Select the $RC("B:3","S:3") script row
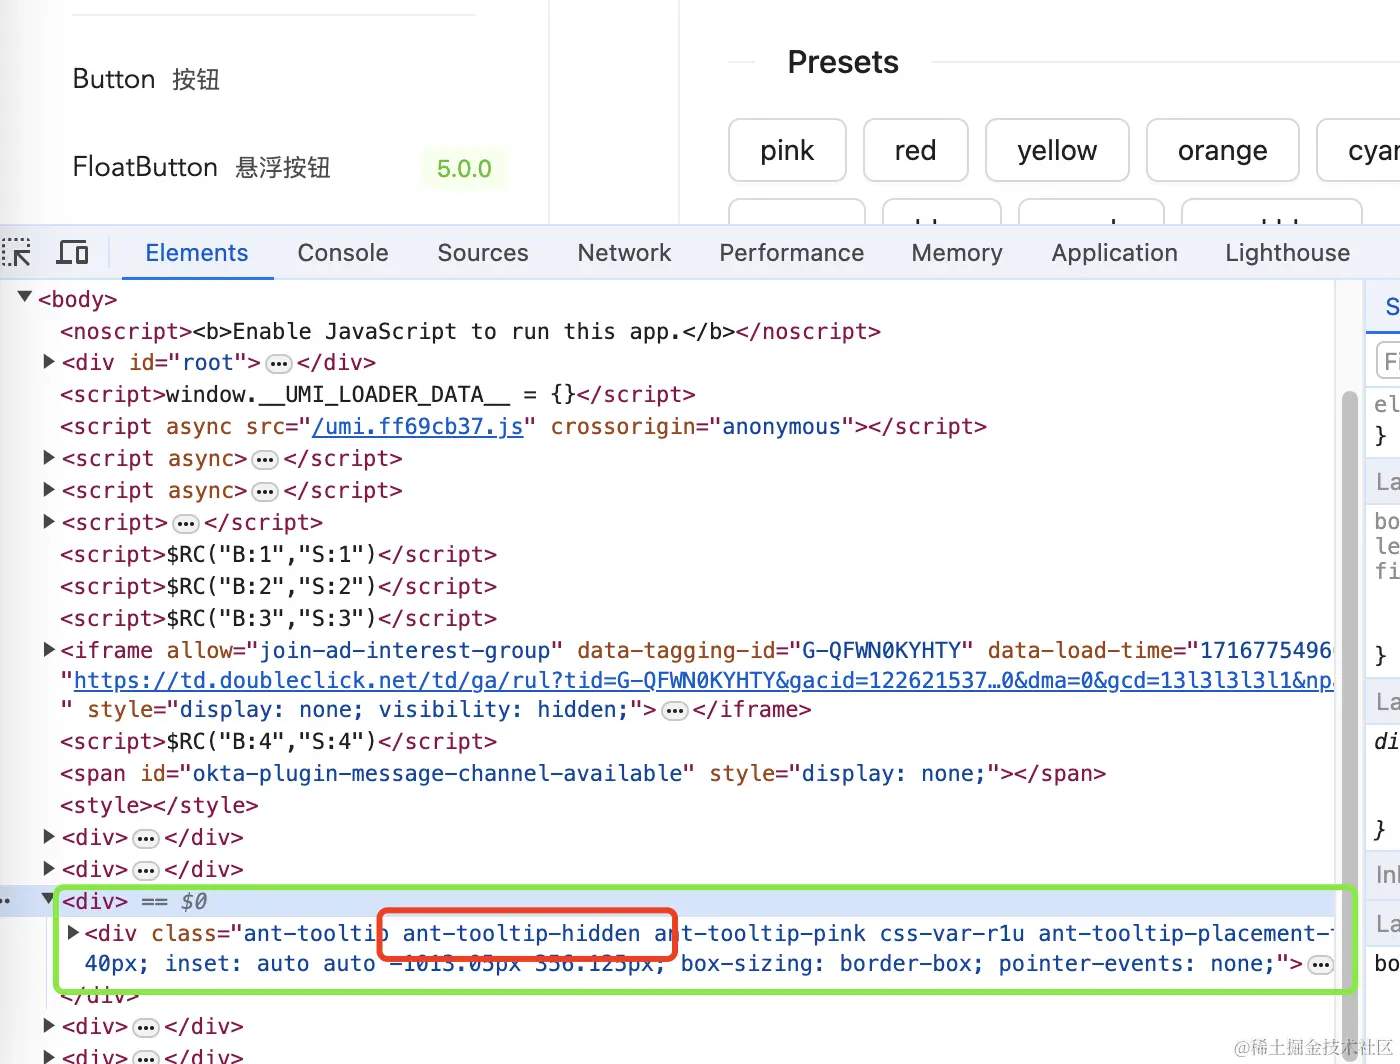The image size is (1400, 1064). click(x=278, y=619)
